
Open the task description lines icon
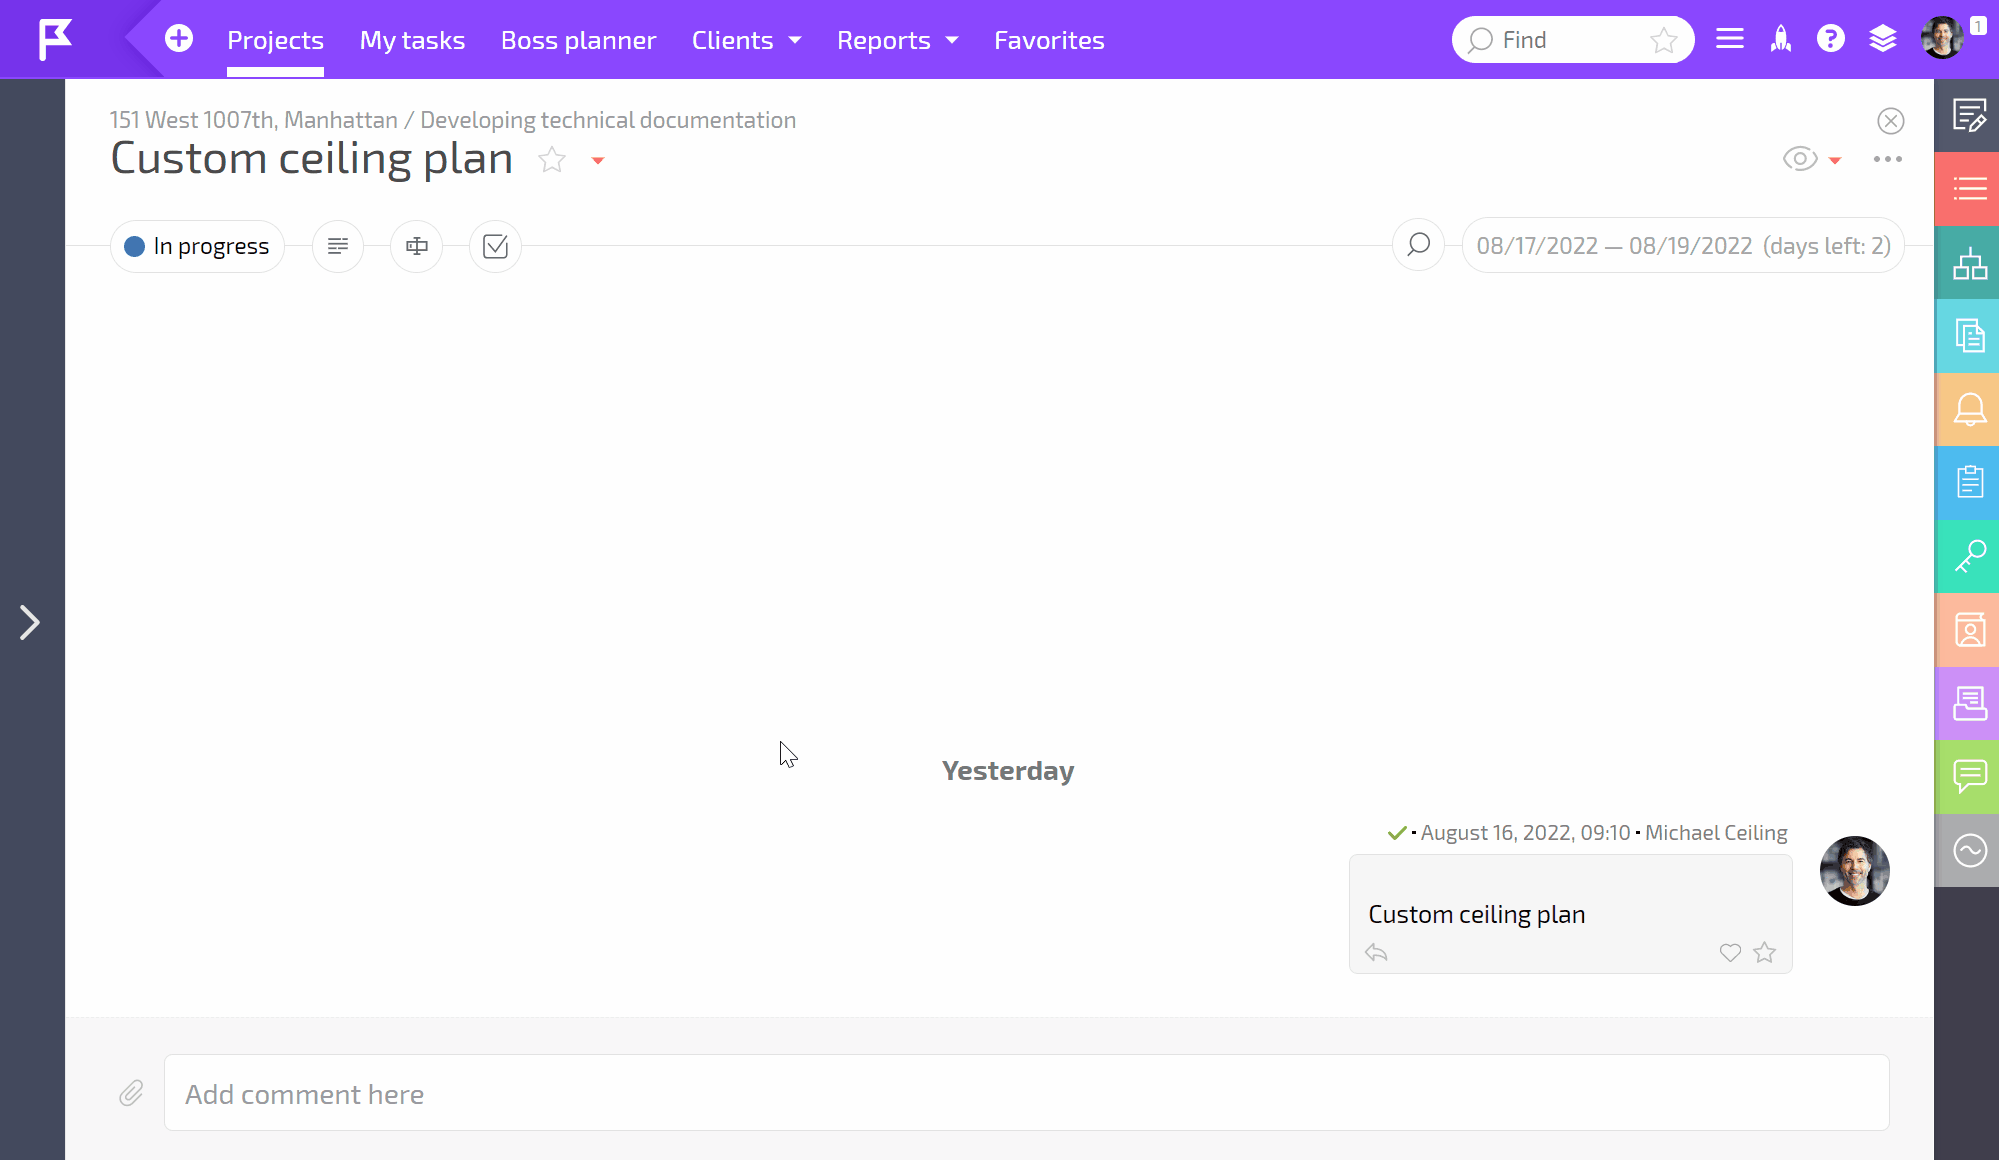click(x=338, y=246)
